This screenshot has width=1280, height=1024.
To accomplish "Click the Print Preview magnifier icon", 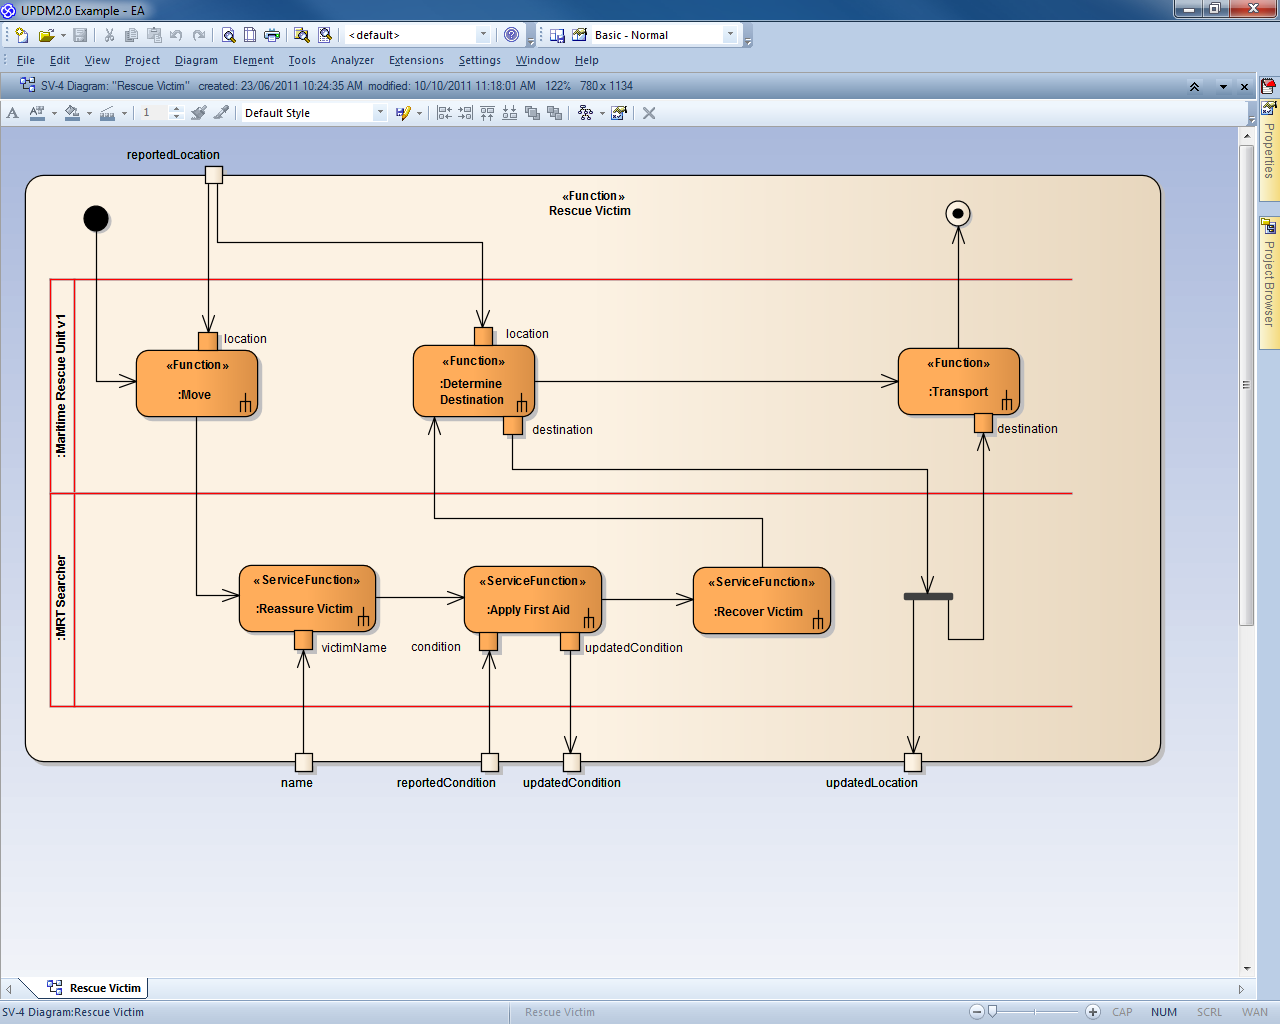I will (229, 35).
